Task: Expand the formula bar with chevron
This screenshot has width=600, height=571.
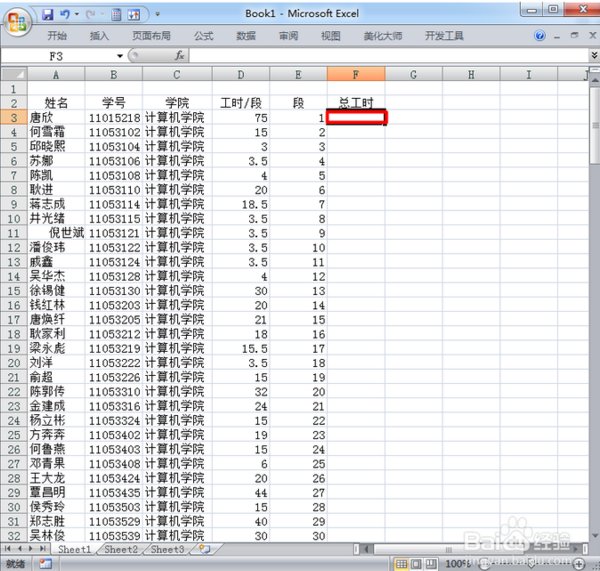Action: [594, 56]
